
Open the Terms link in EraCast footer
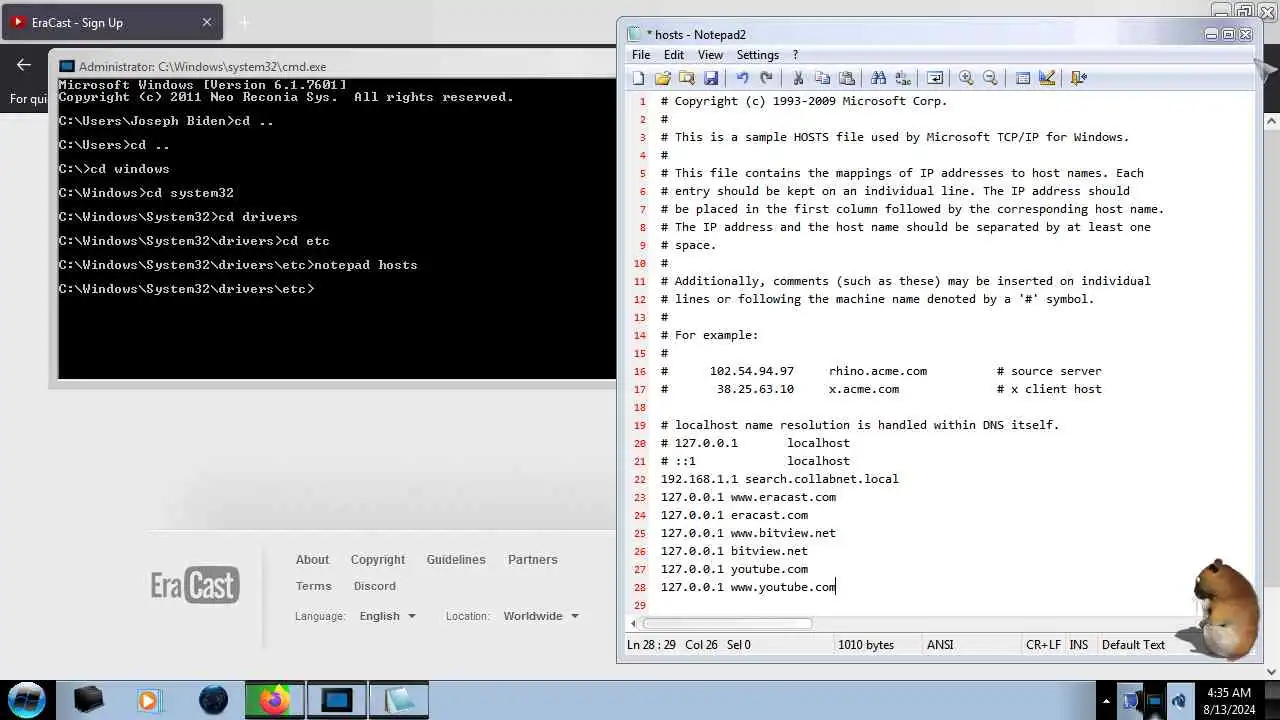point(313,586)
